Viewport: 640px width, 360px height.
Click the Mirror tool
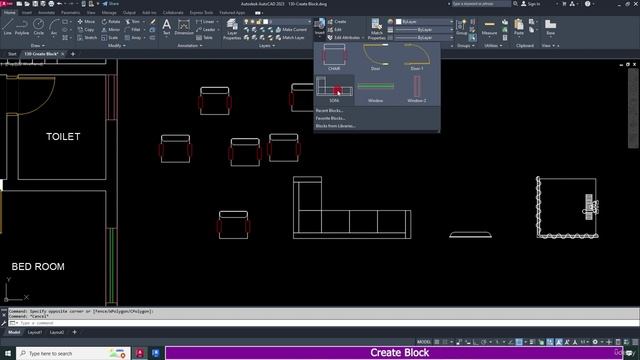point(111,29)
